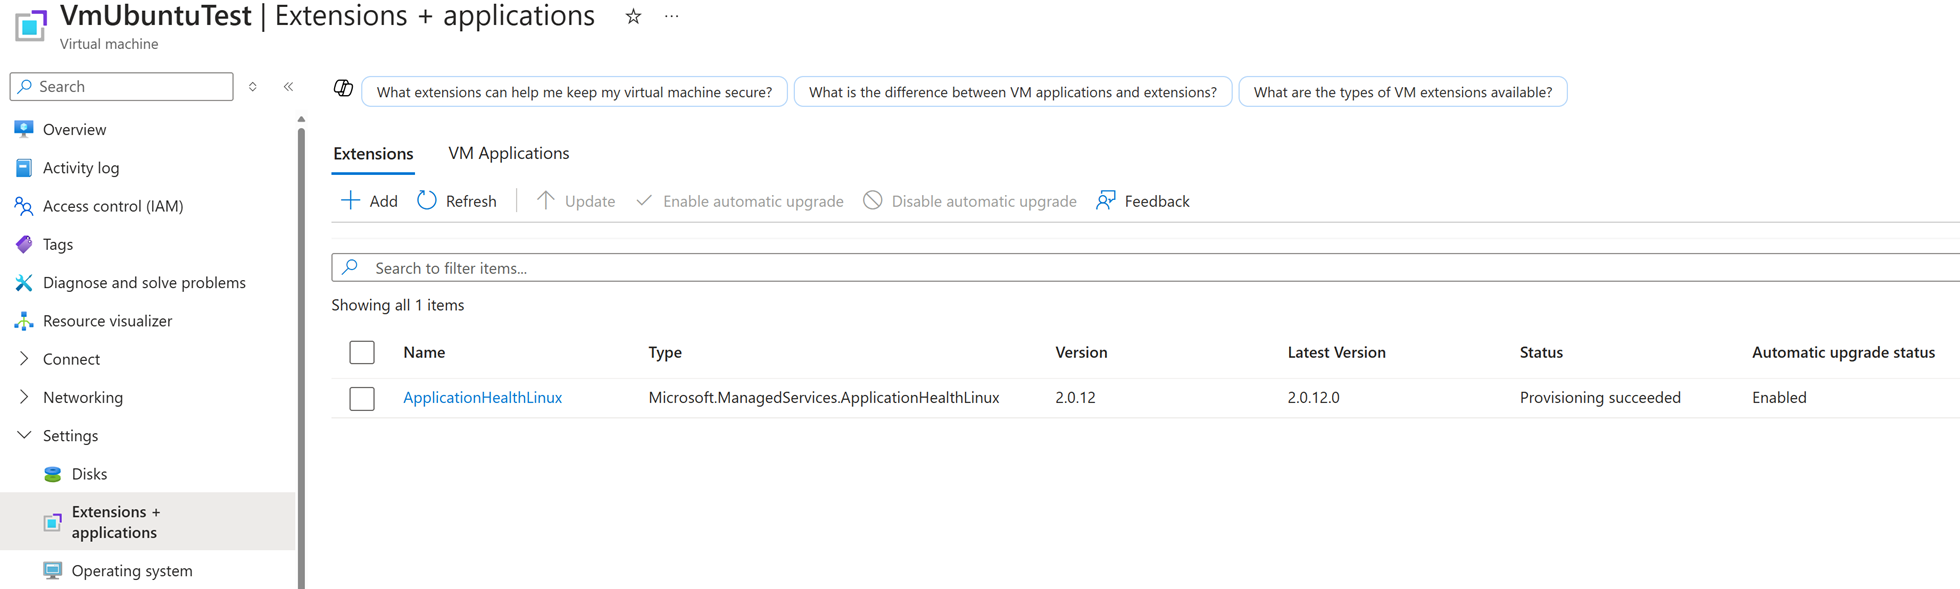
Task: Select the Extensions tab
Action: [x=373, y=153]
